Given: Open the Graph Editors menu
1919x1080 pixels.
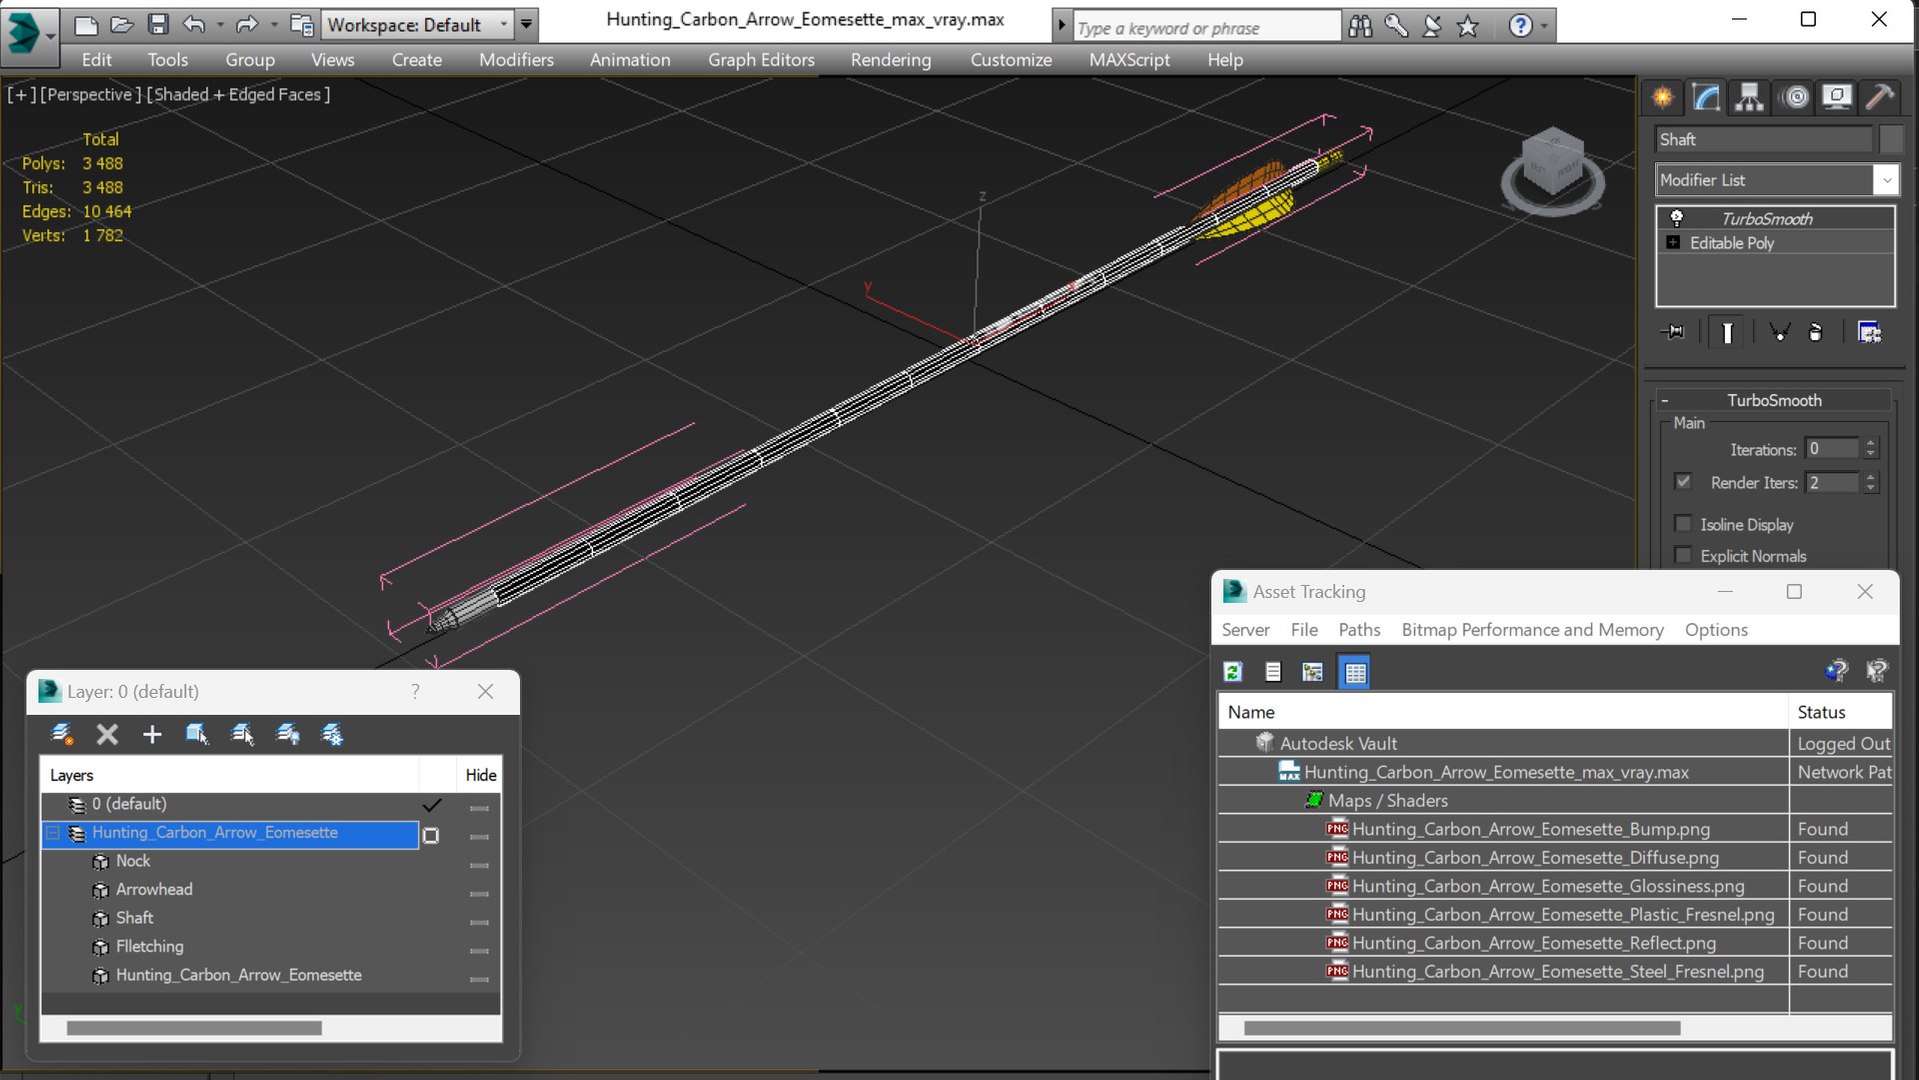Looking at the screenshot, I should (x=761, y=60).
